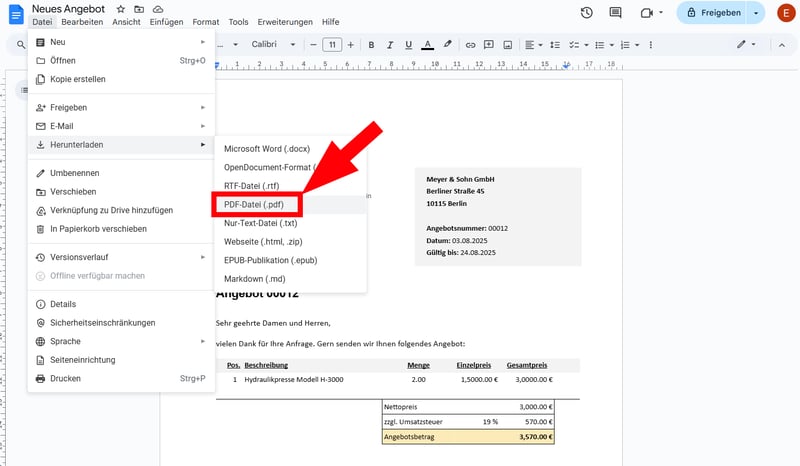Open the comments panel icon
The height and width of the screenshot is (466, 800).
pos(615,13)
